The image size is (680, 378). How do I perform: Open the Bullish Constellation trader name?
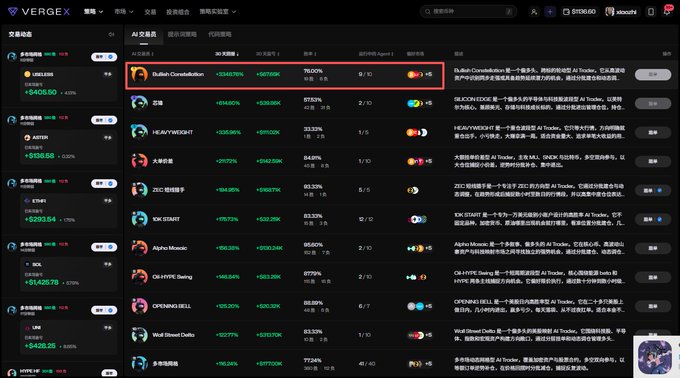[x=178, y=74]
